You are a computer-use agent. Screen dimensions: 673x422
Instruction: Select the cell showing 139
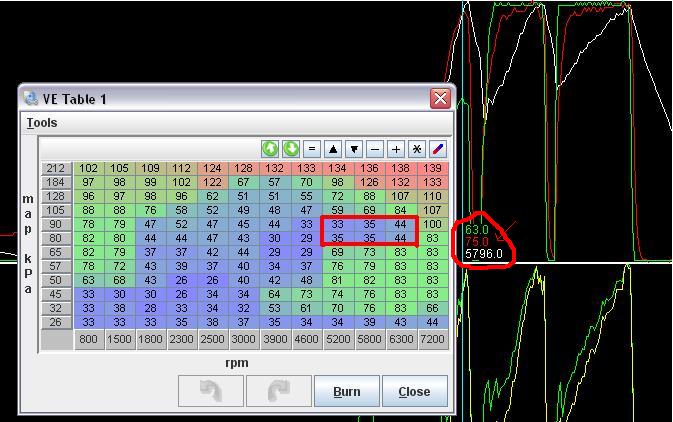[x=433, y=168]
